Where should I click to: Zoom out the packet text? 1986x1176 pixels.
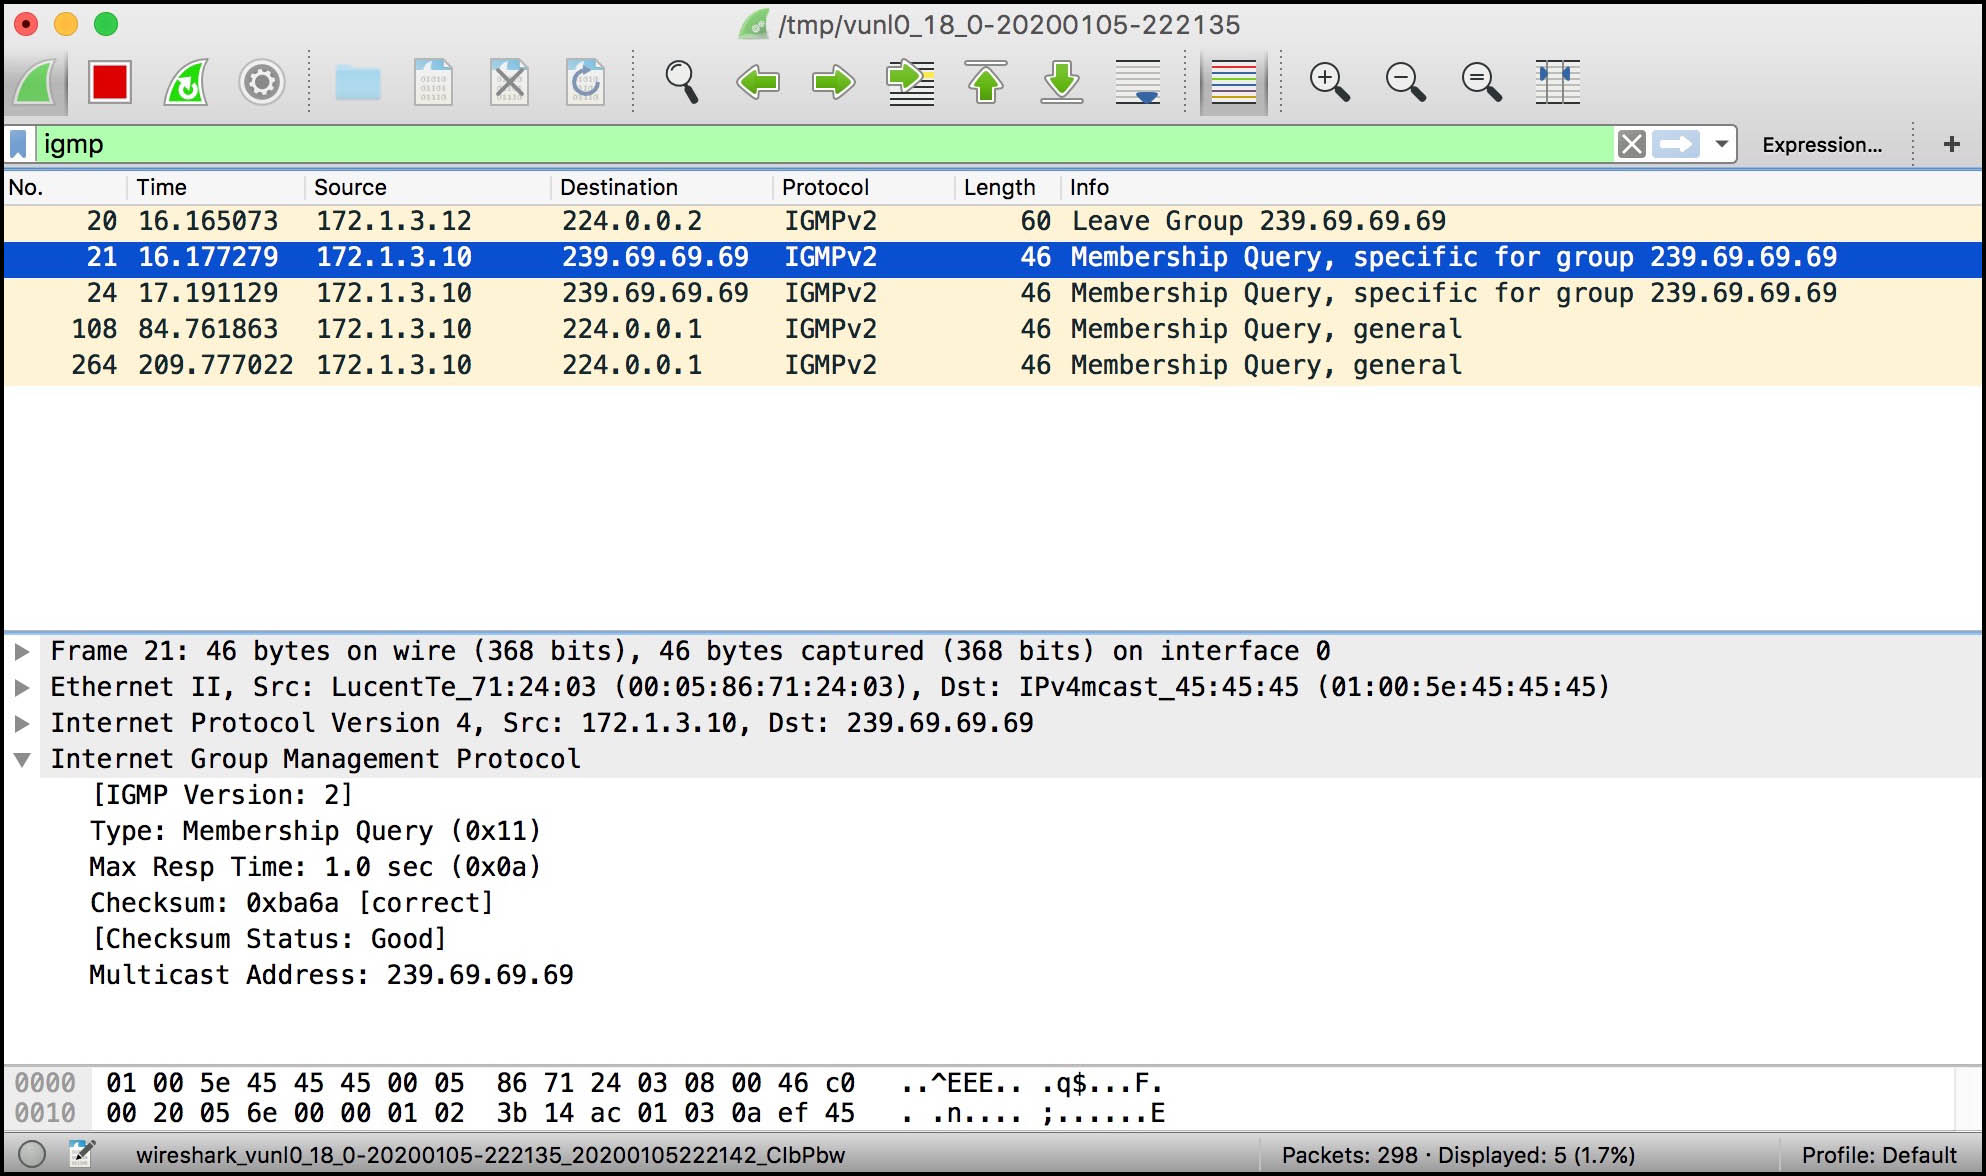pyautogui.click(x=1405, y=82)
